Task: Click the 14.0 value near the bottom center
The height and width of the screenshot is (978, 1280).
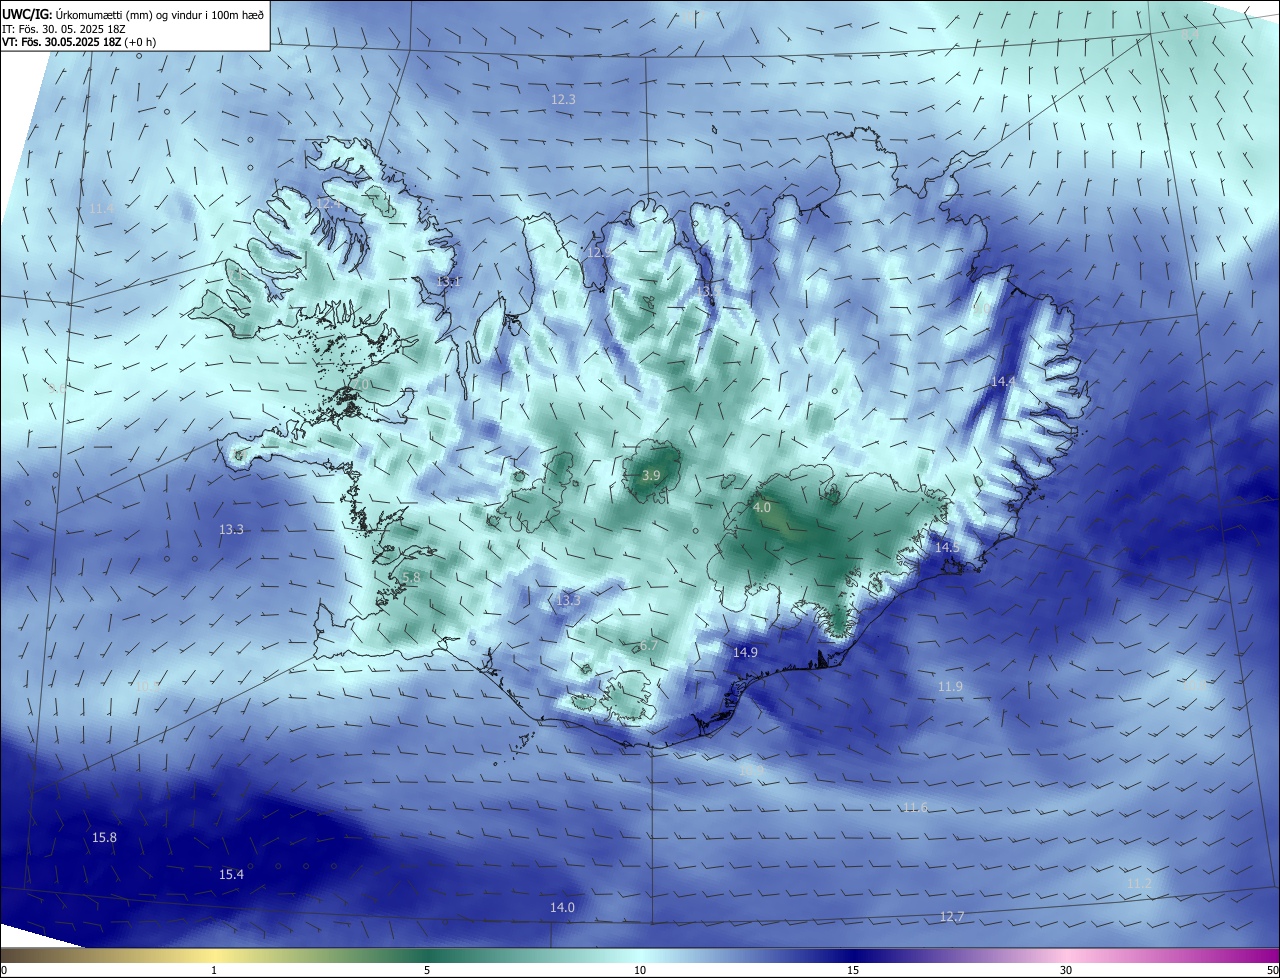Action: pos(562,908)
